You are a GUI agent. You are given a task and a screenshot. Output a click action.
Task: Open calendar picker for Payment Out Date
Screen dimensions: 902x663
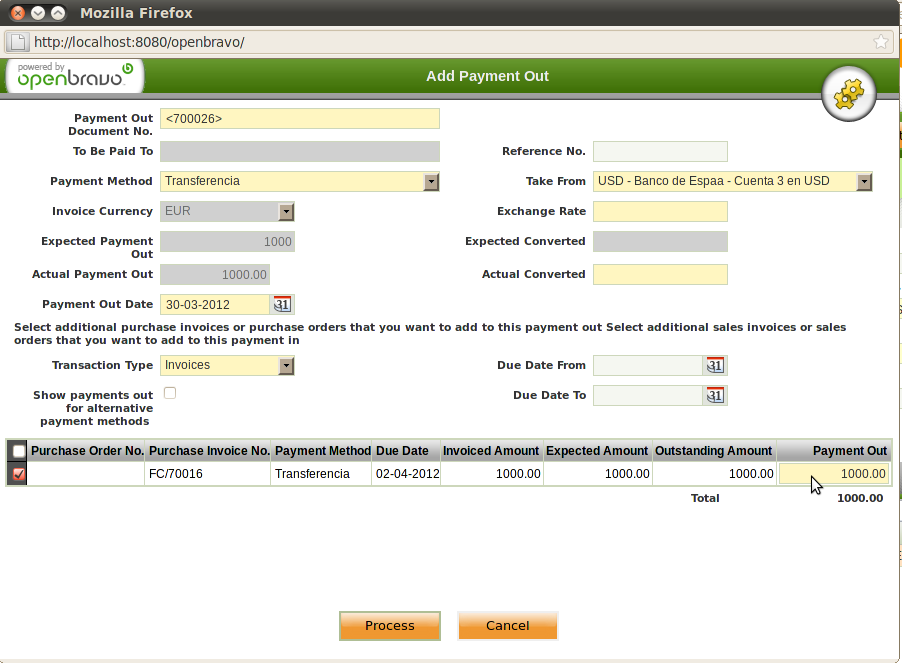click(x=283, y=305)
